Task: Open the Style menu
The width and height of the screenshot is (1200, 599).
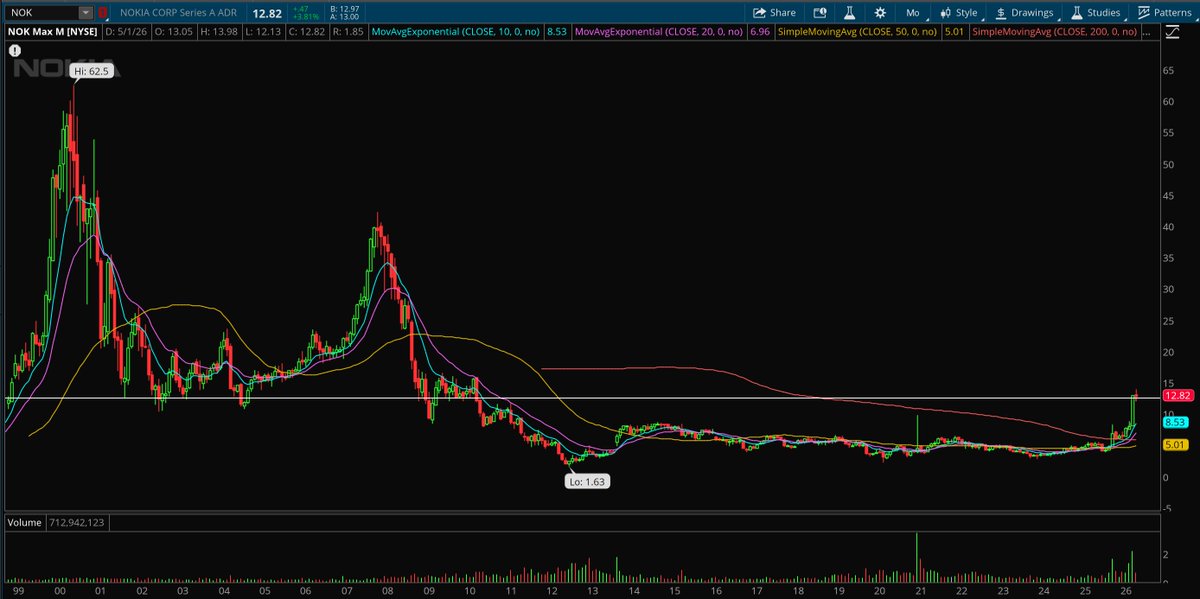Action: point(958,13)
